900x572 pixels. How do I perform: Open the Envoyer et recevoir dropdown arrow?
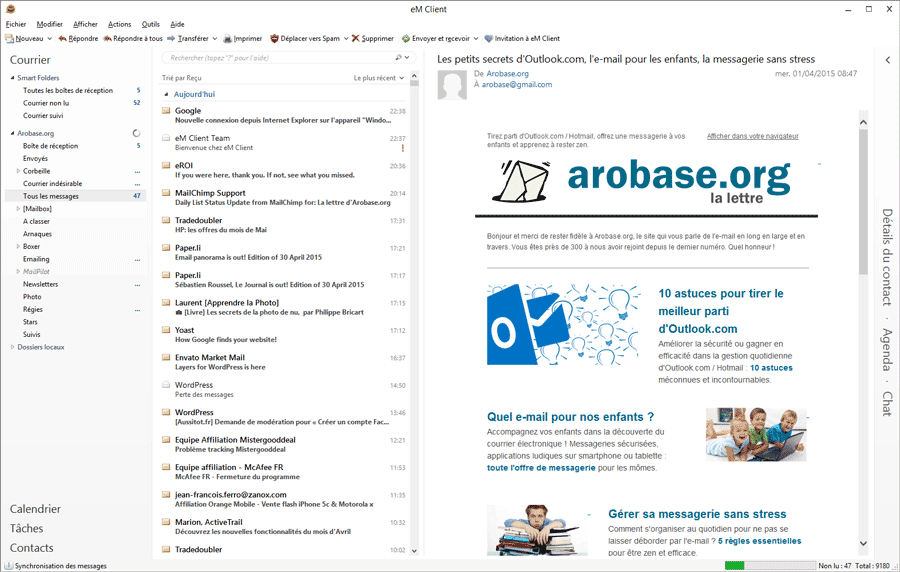pos(476,38)
